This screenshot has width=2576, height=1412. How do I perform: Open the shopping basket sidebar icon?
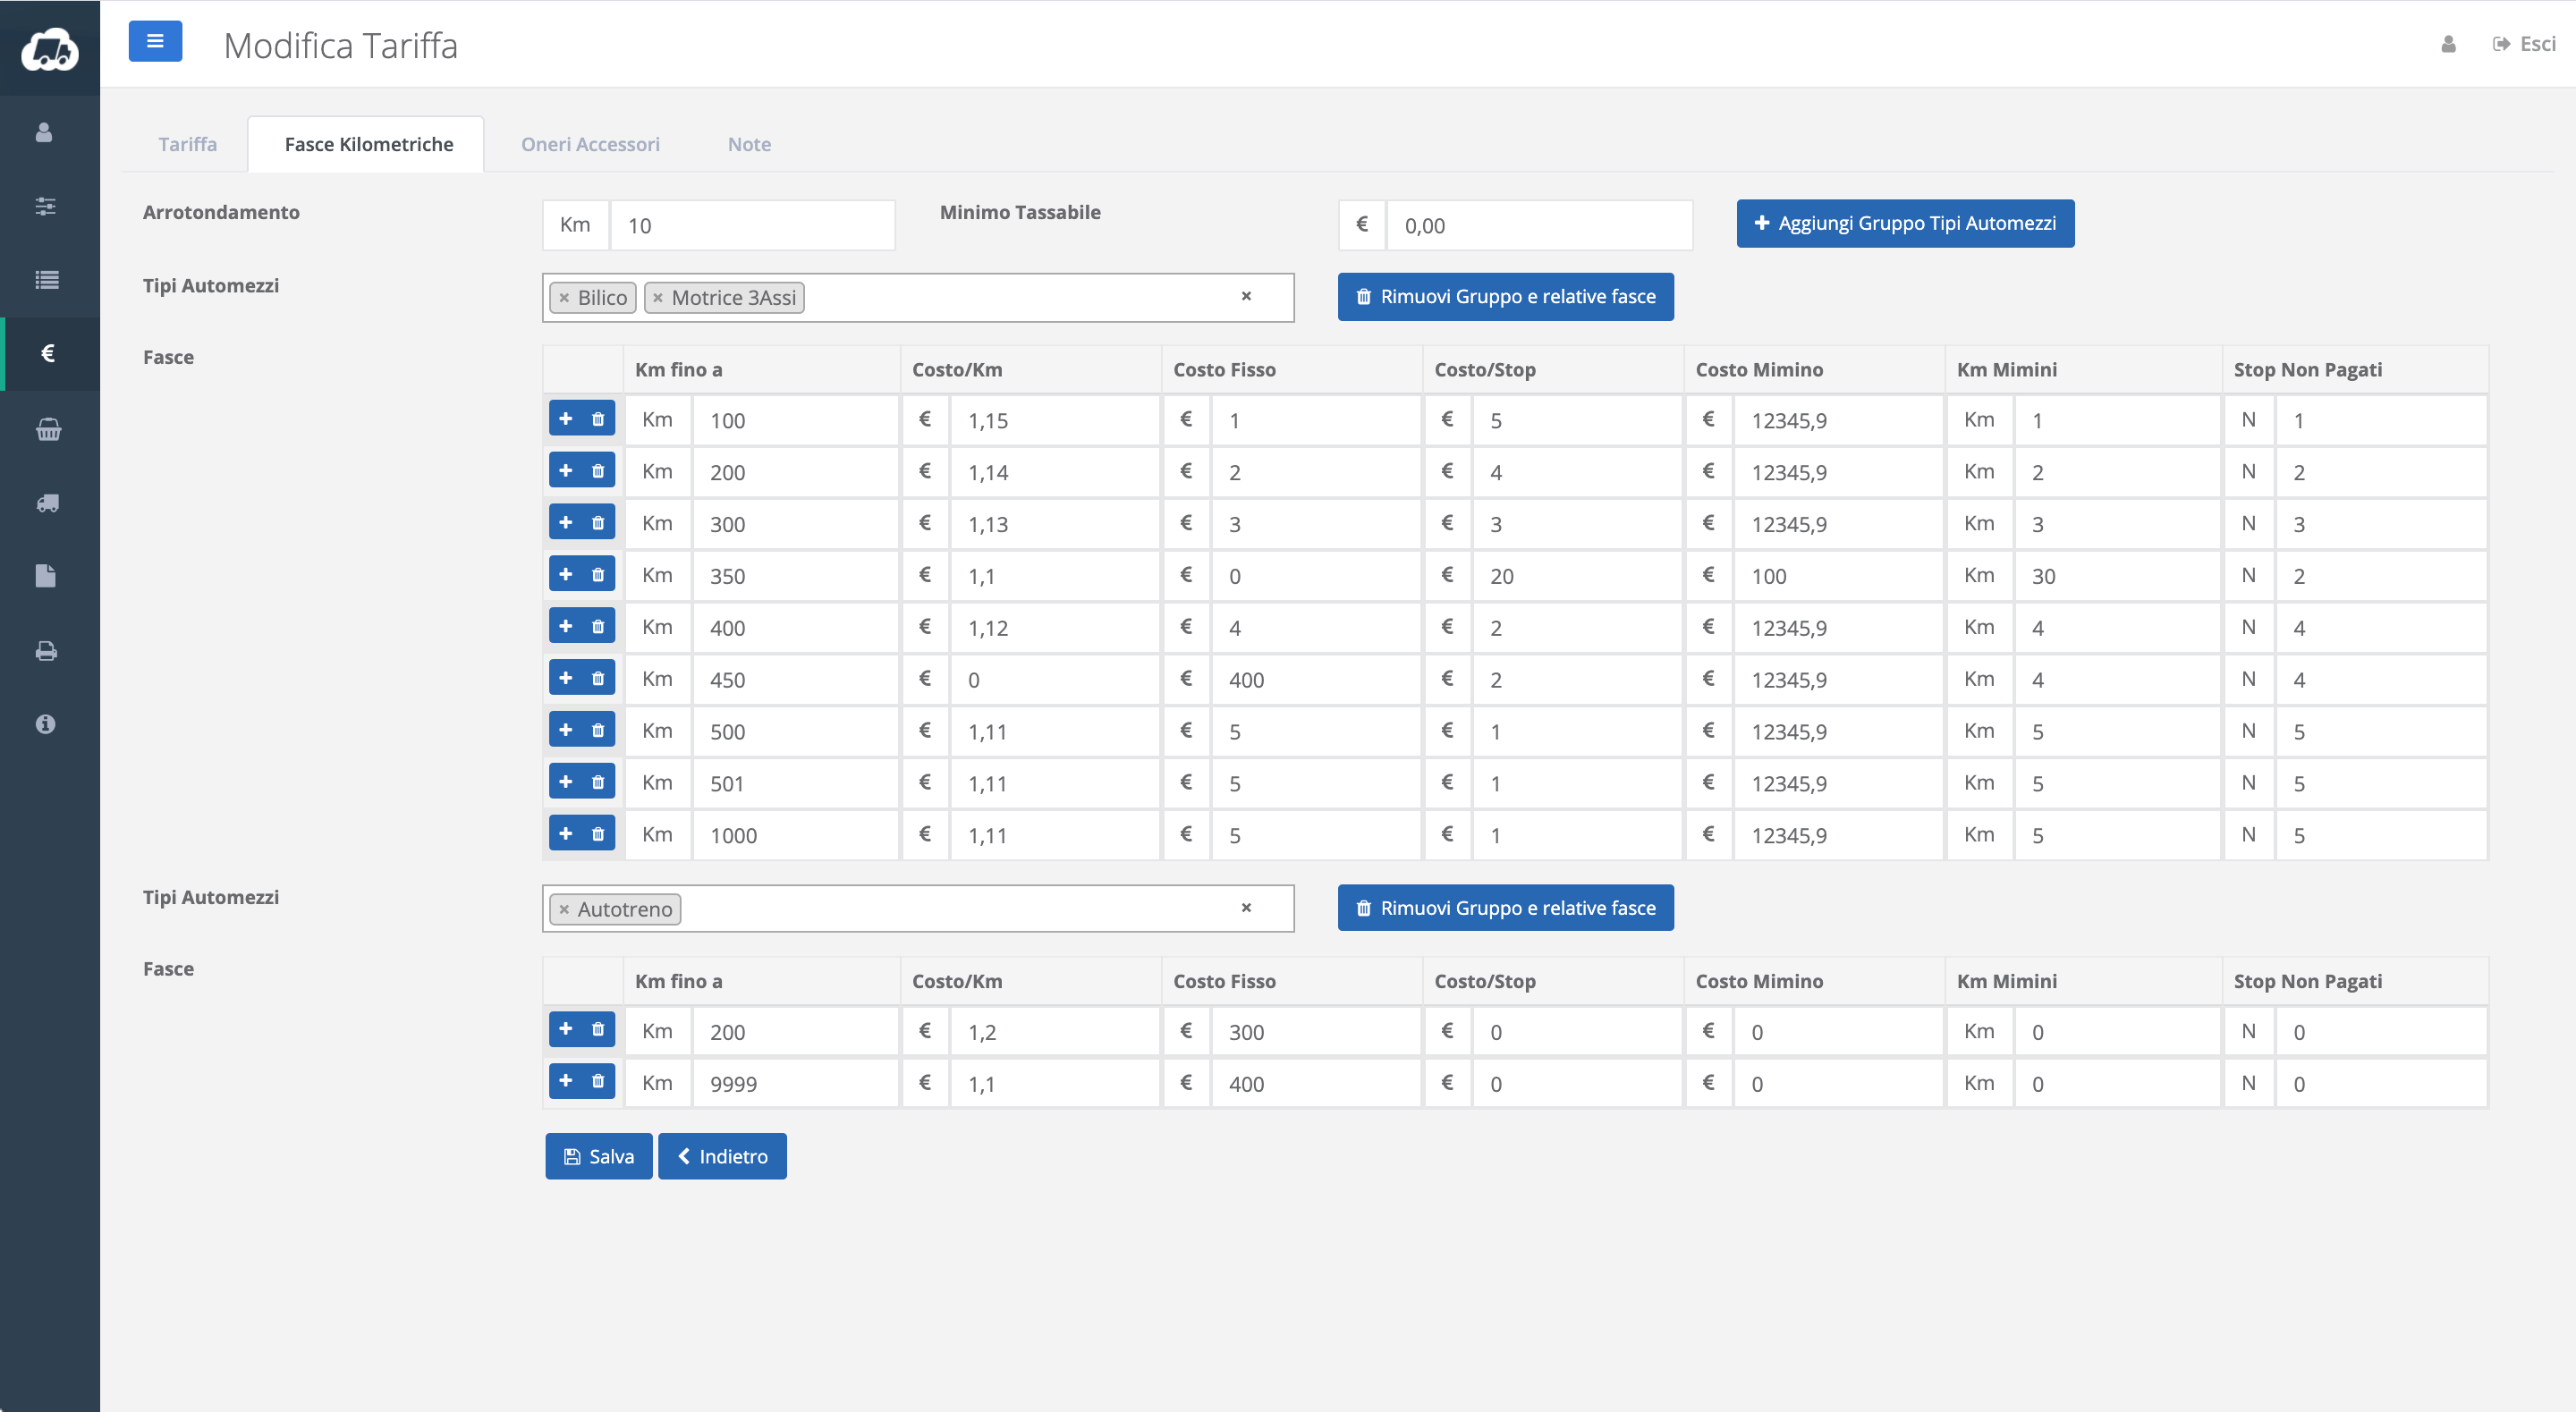[x=47, y=430]
